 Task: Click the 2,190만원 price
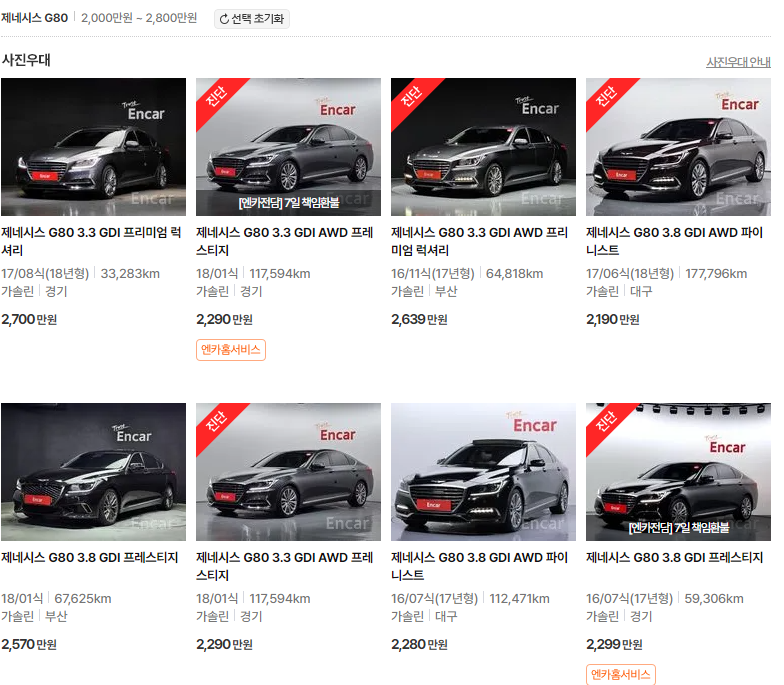[613, 320]
